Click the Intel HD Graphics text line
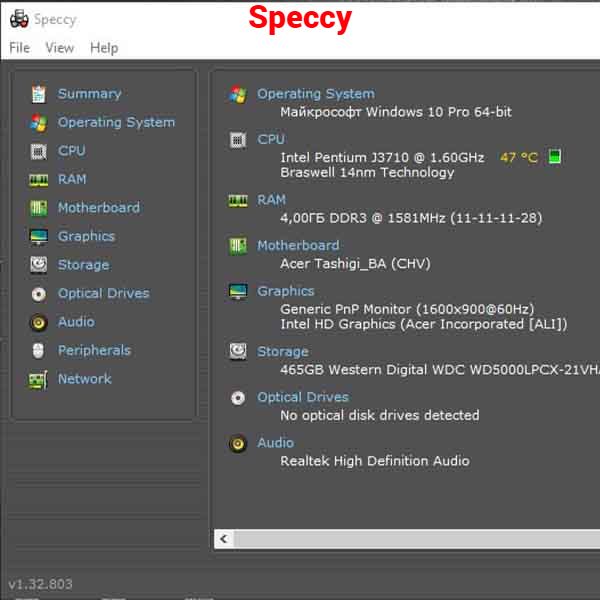The width and height of the screenshot is (600, 600). (x=424, y=324)
